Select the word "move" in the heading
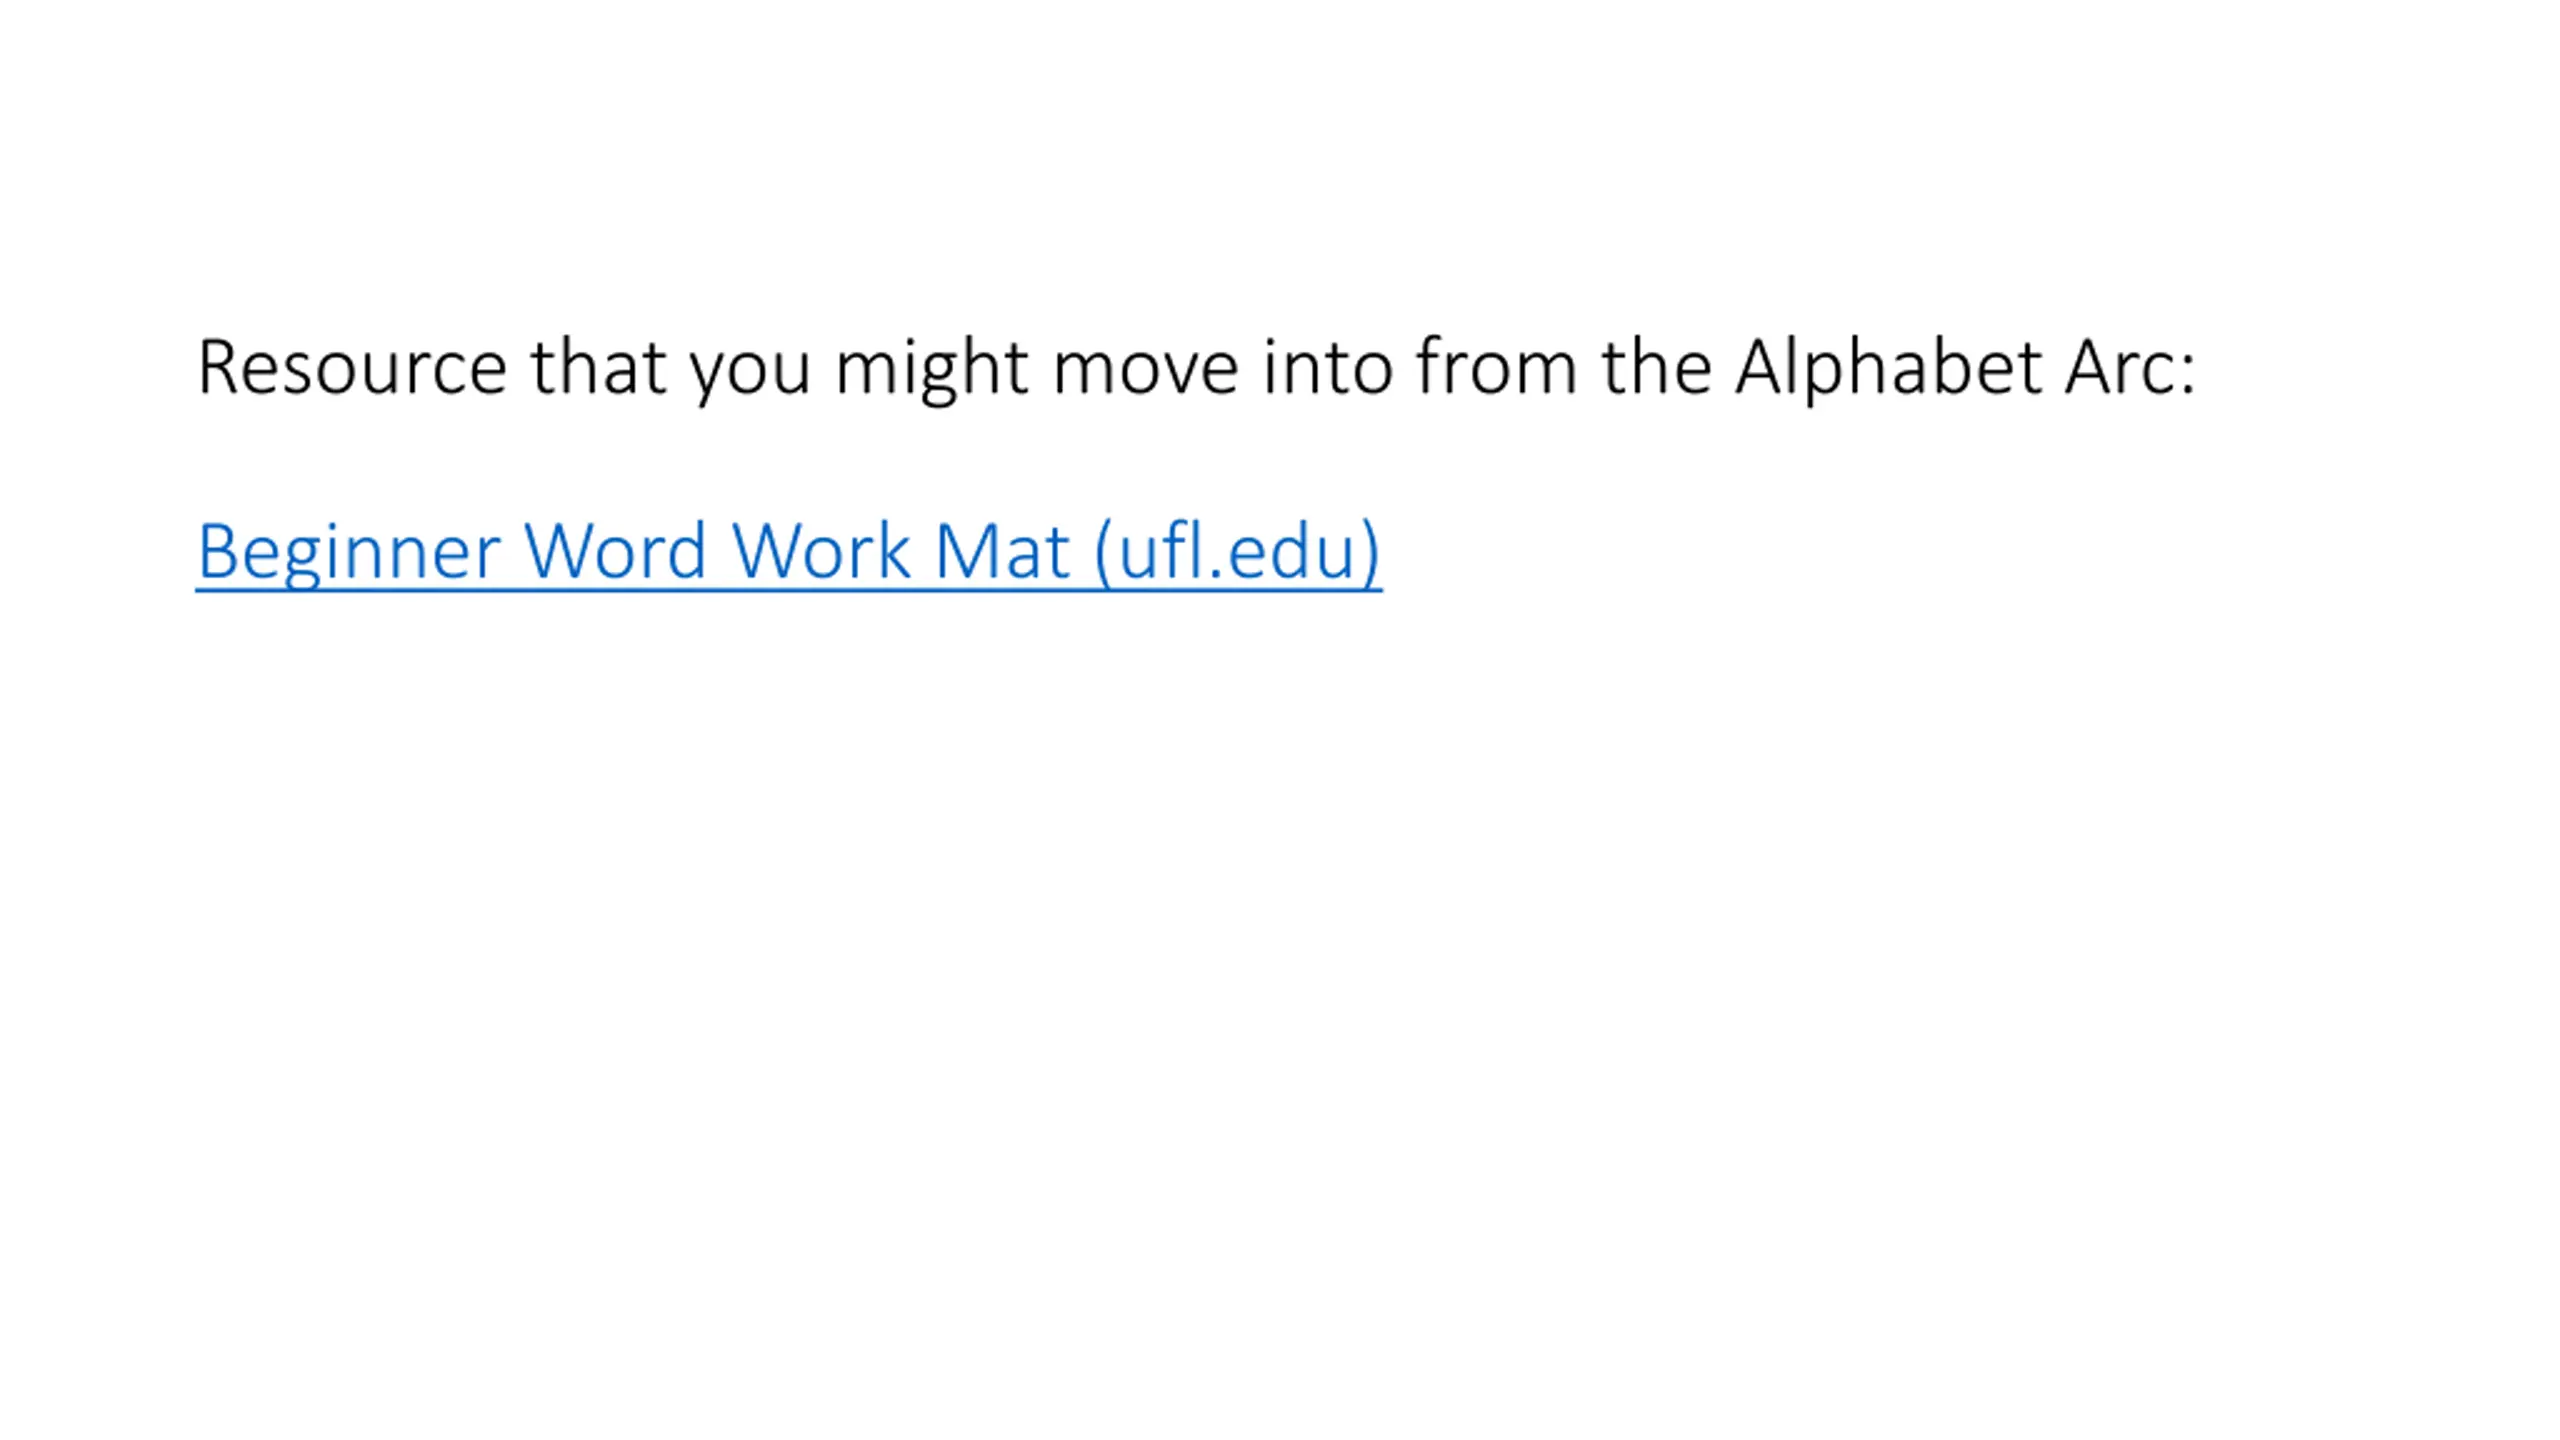This screenshot has width=2560, height=1440. pyautogui.click(x=1145, y=368)
